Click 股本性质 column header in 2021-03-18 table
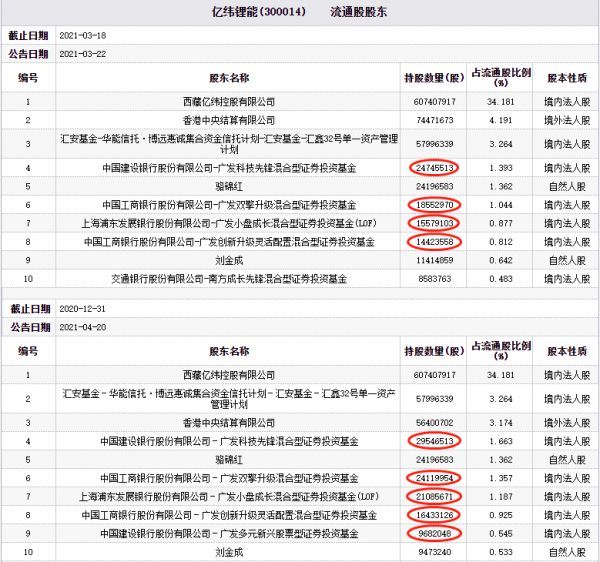 coord(567,78)
